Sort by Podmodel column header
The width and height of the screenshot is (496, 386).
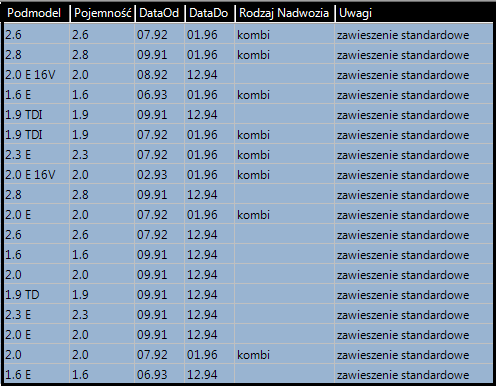(36, 13)
